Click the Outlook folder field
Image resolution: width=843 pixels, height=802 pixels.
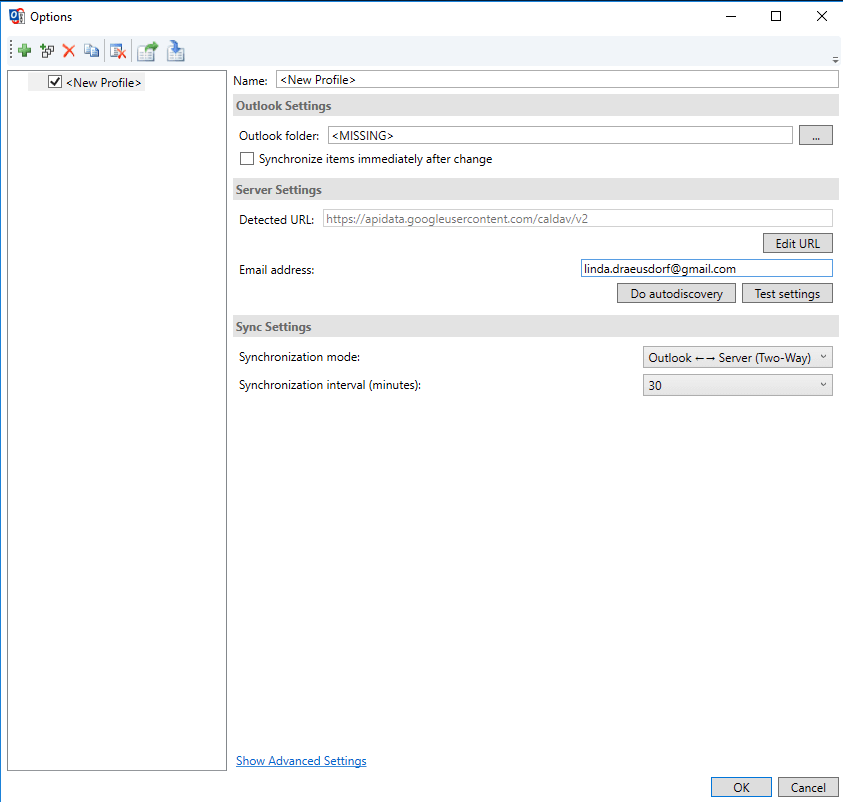pos(560,135)
